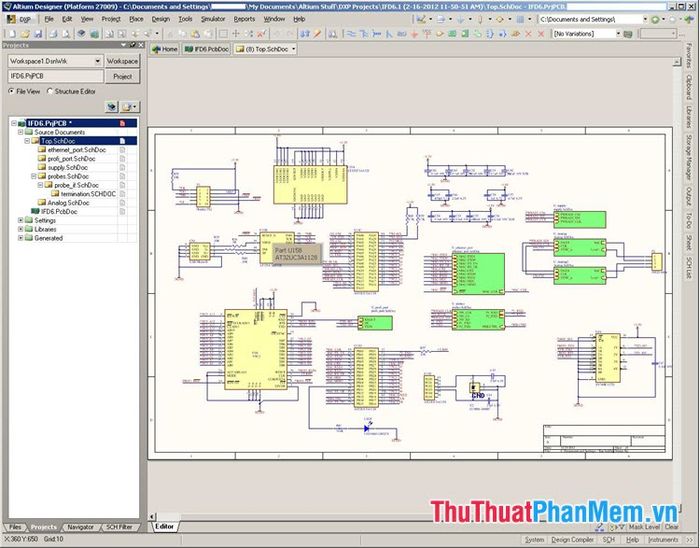Switch to the IFD6.PcbDoc document tab
The image size is (700, 548).
click(207, 50)
